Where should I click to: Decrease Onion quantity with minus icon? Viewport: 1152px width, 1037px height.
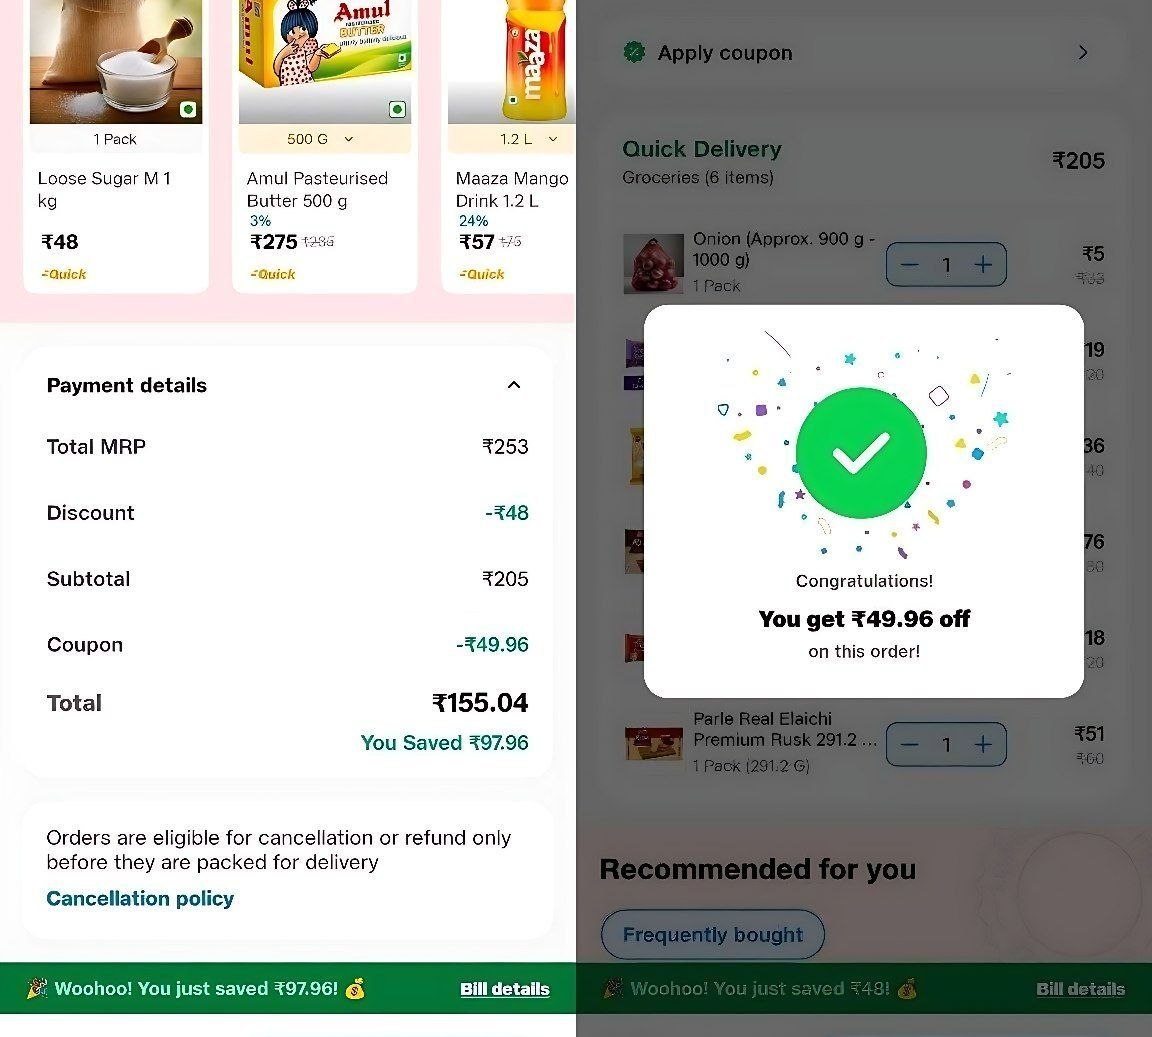coord(910,265)
